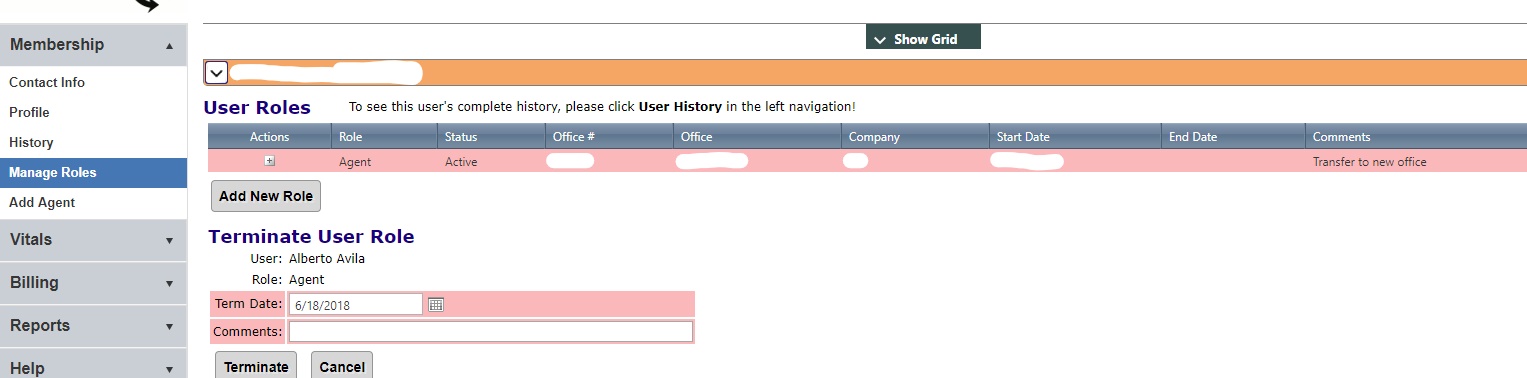Viewport: 1527px width, 378px height.
Task: Go to the Profile page
Action: click(29, 112)
